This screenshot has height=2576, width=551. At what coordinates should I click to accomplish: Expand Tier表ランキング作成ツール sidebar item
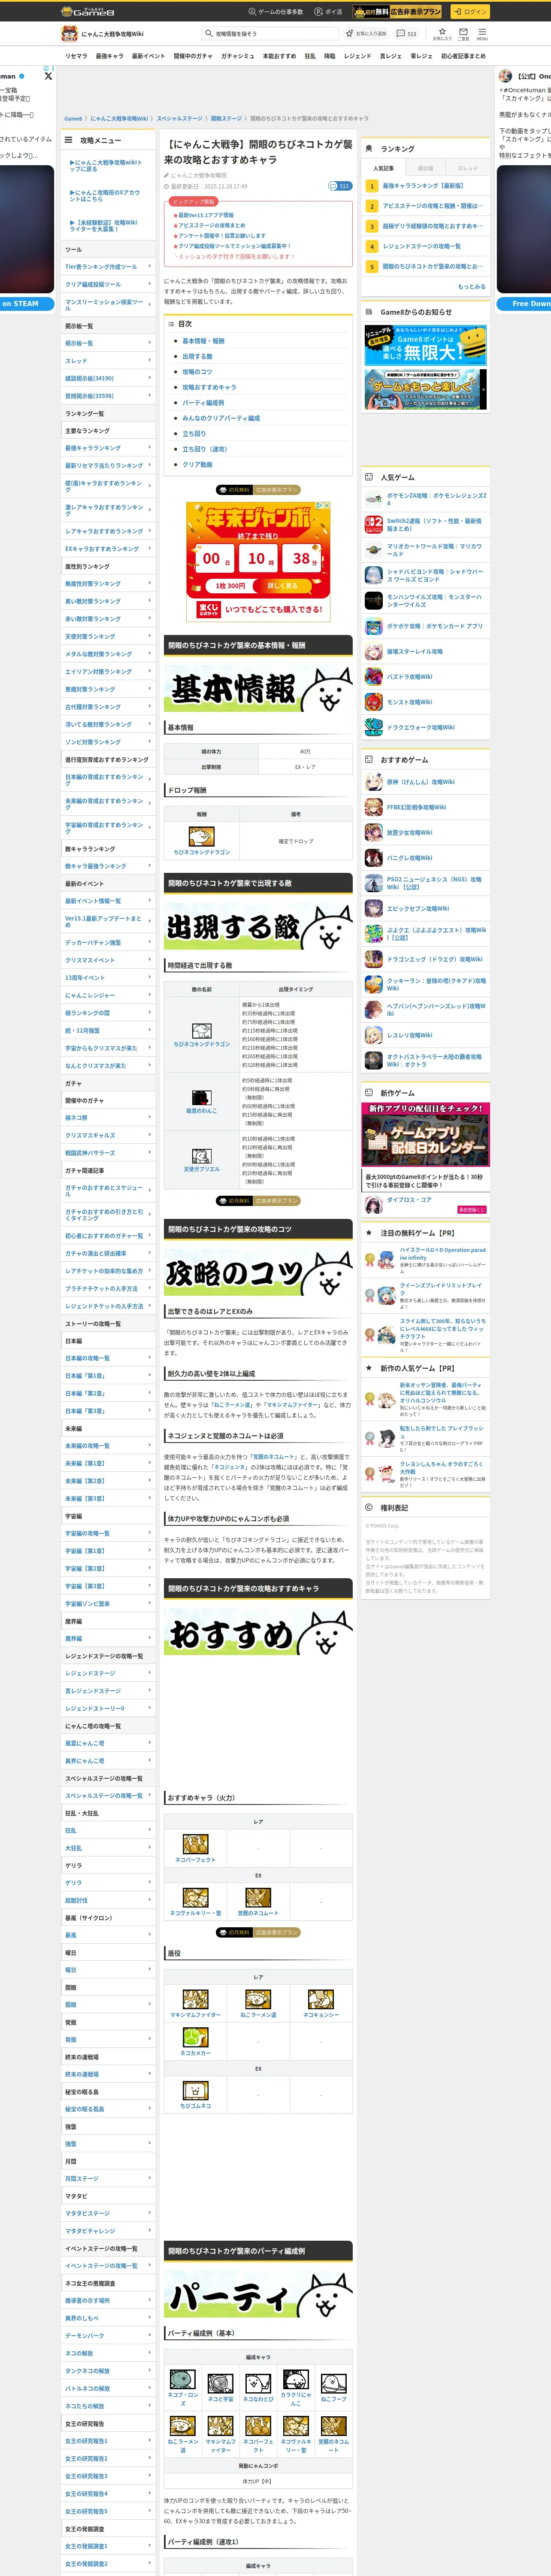[x=108, y=267]
